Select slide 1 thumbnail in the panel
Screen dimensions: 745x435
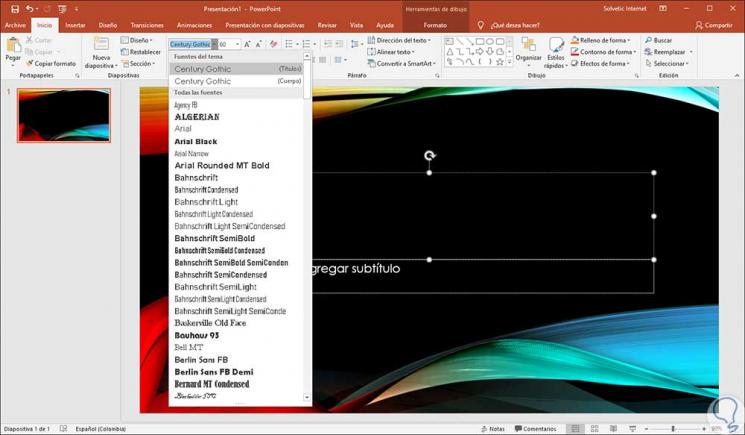pos(64,115)
